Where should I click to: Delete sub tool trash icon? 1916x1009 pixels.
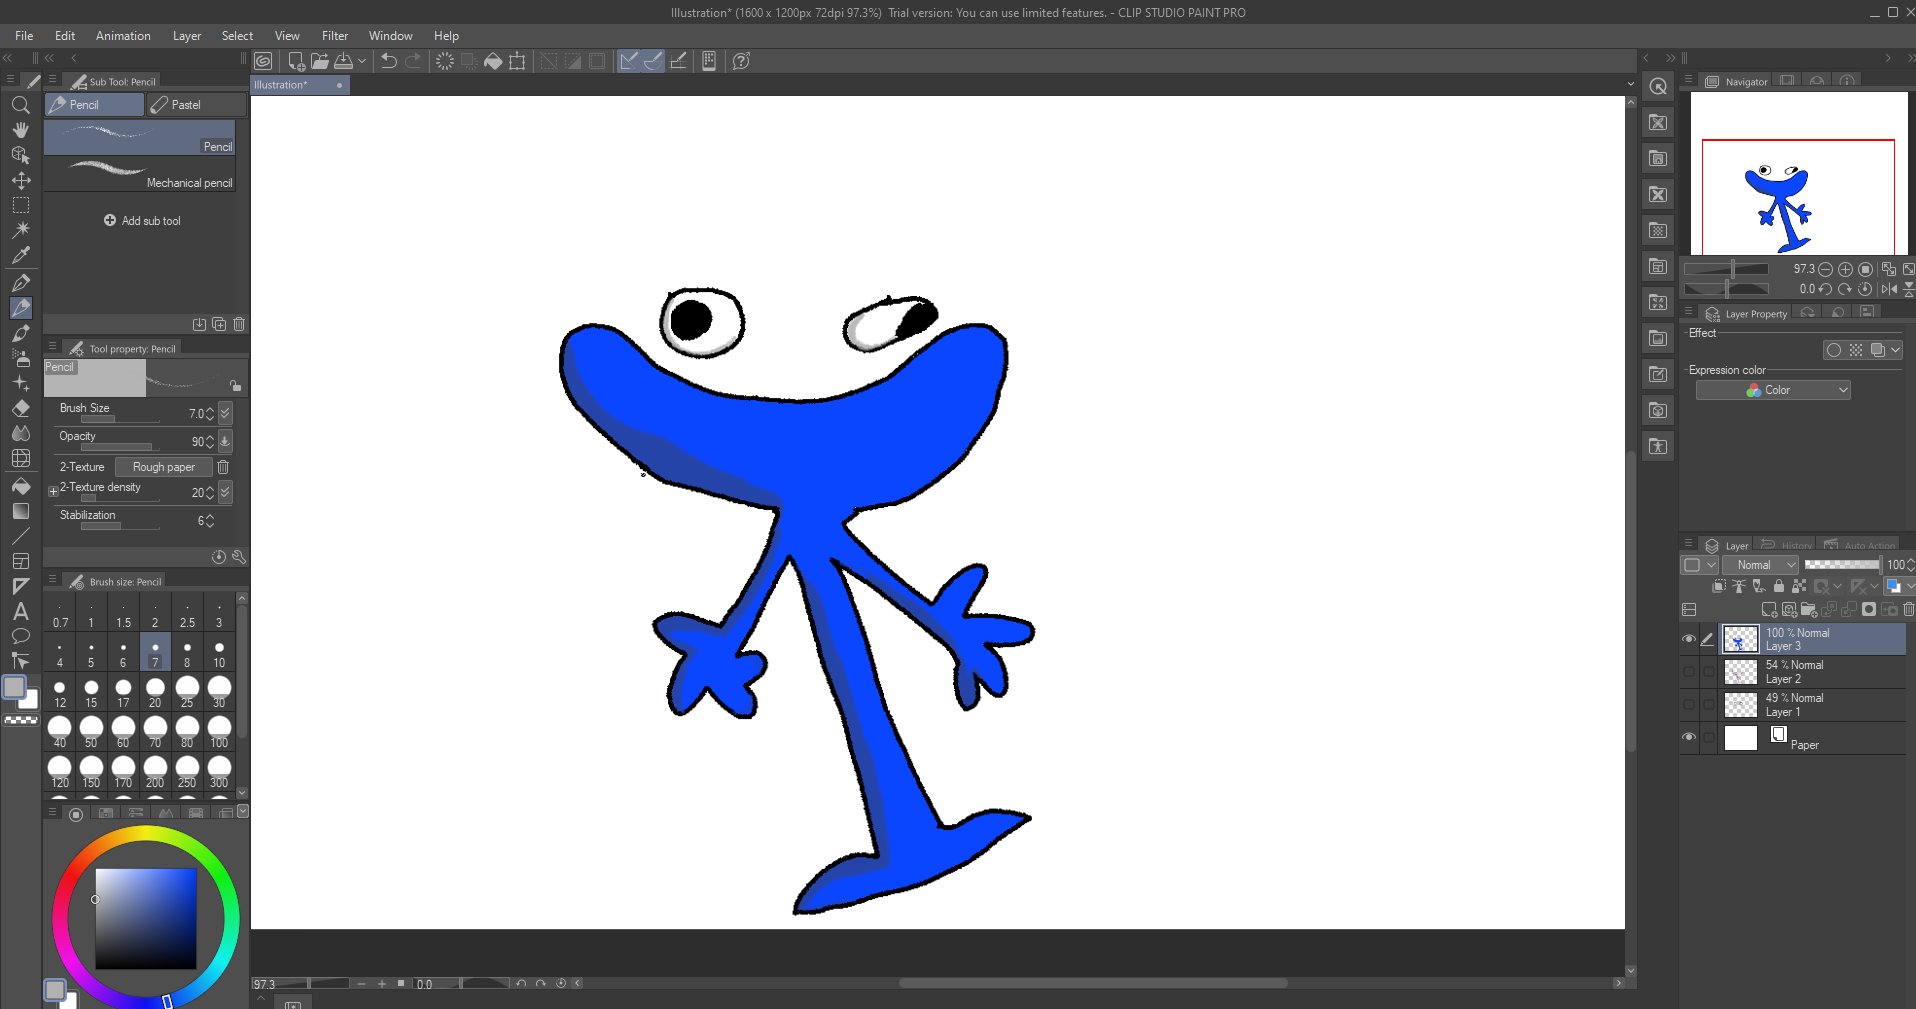(x=239, y=324)
